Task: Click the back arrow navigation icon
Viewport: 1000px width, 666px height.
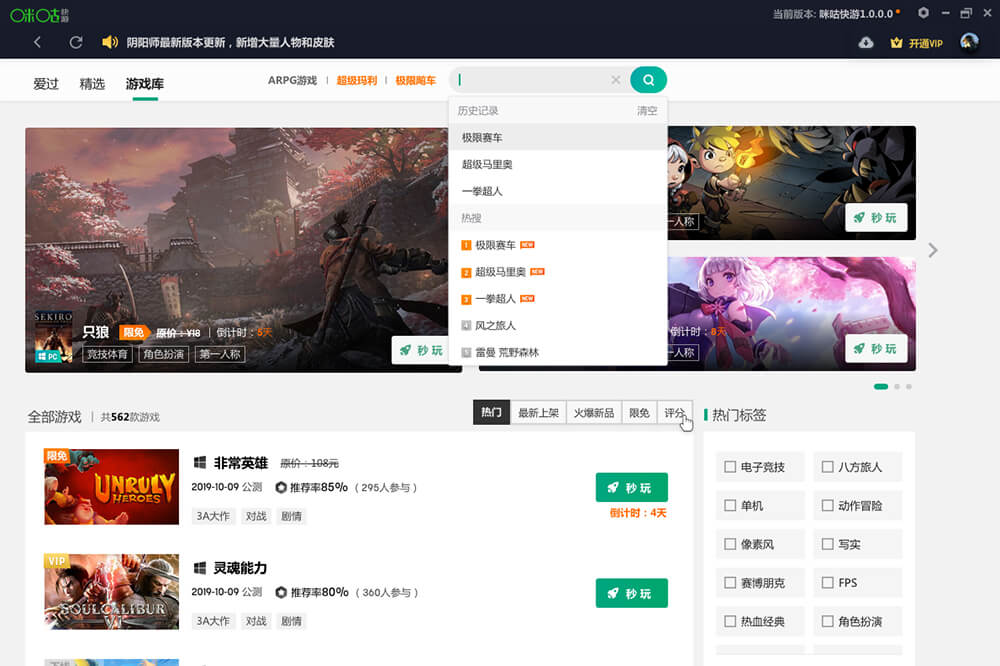Action: click(x=35, y=43)
